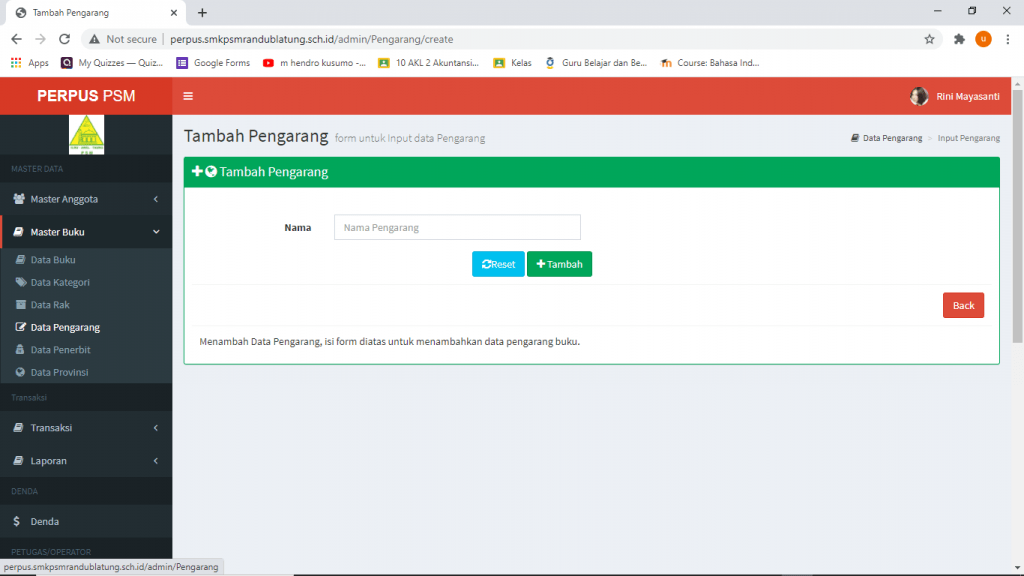
Task: Toggle the sidebar hamburger menu icon
Action: [x=188, y=96]
